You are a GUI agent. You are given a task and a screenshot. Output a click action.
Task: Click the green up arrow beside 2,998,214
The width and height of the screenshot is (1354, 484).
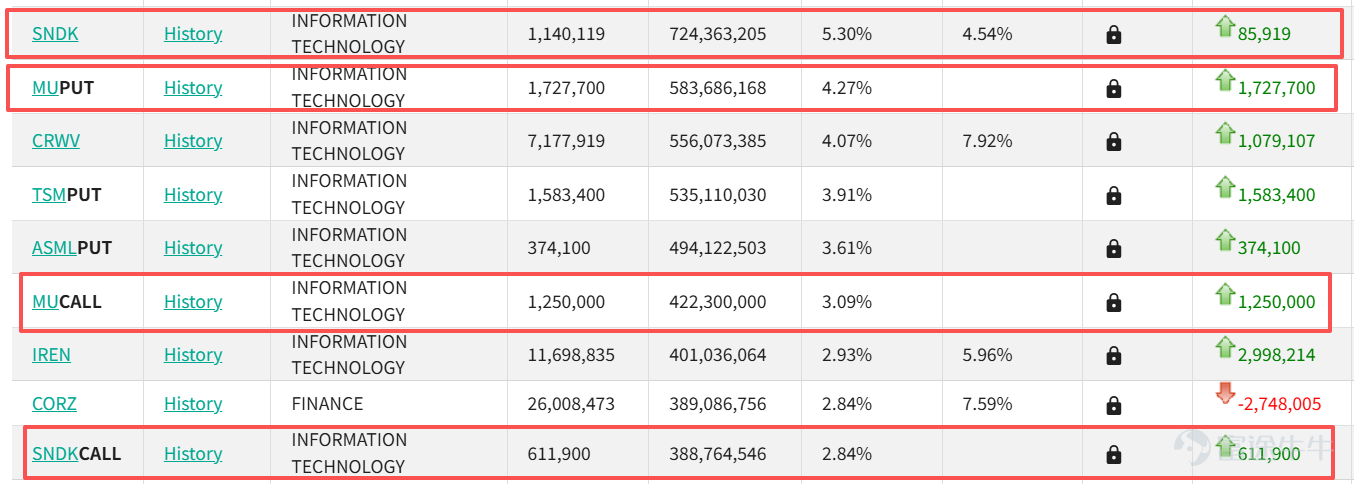pos(1225,347)
